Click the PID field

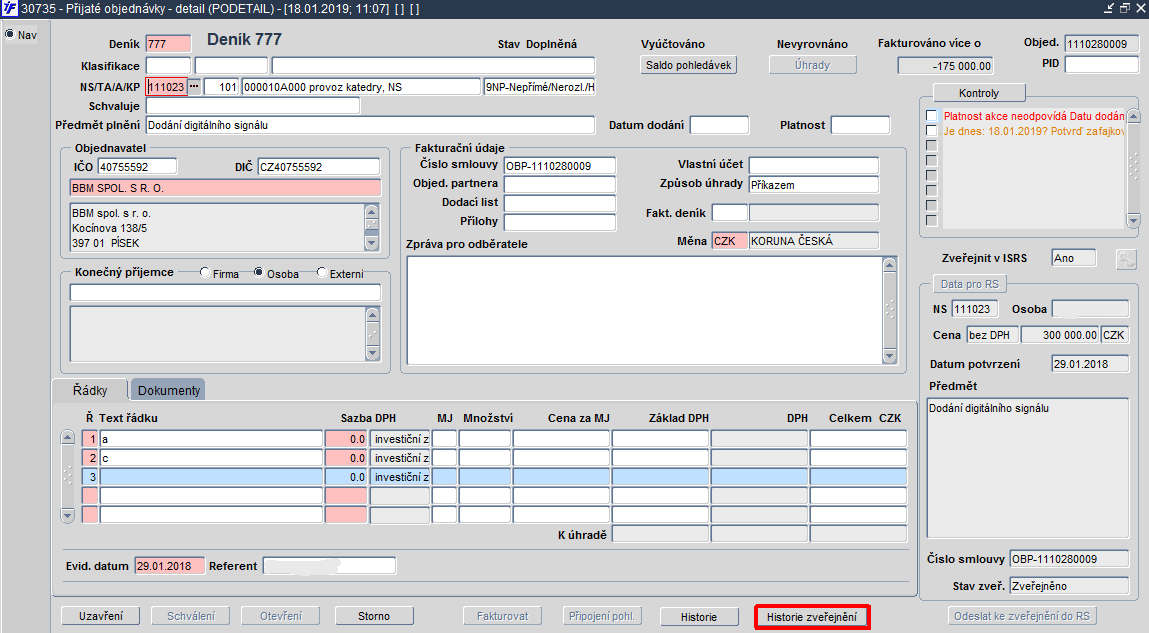click(x=1101, y=64)
